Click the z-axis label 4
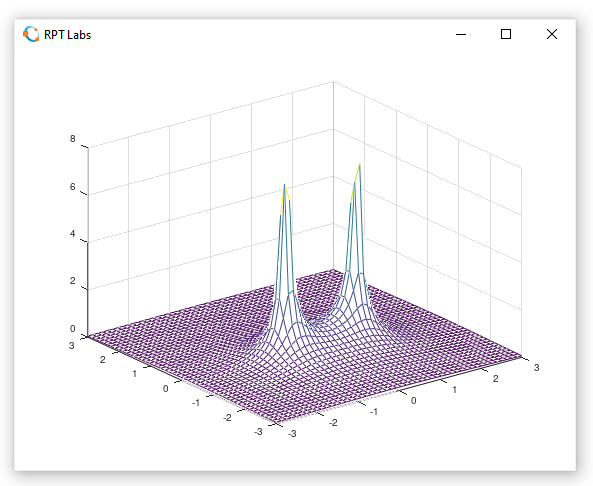This screenshot has height=486, width=593. click(73, 234)
